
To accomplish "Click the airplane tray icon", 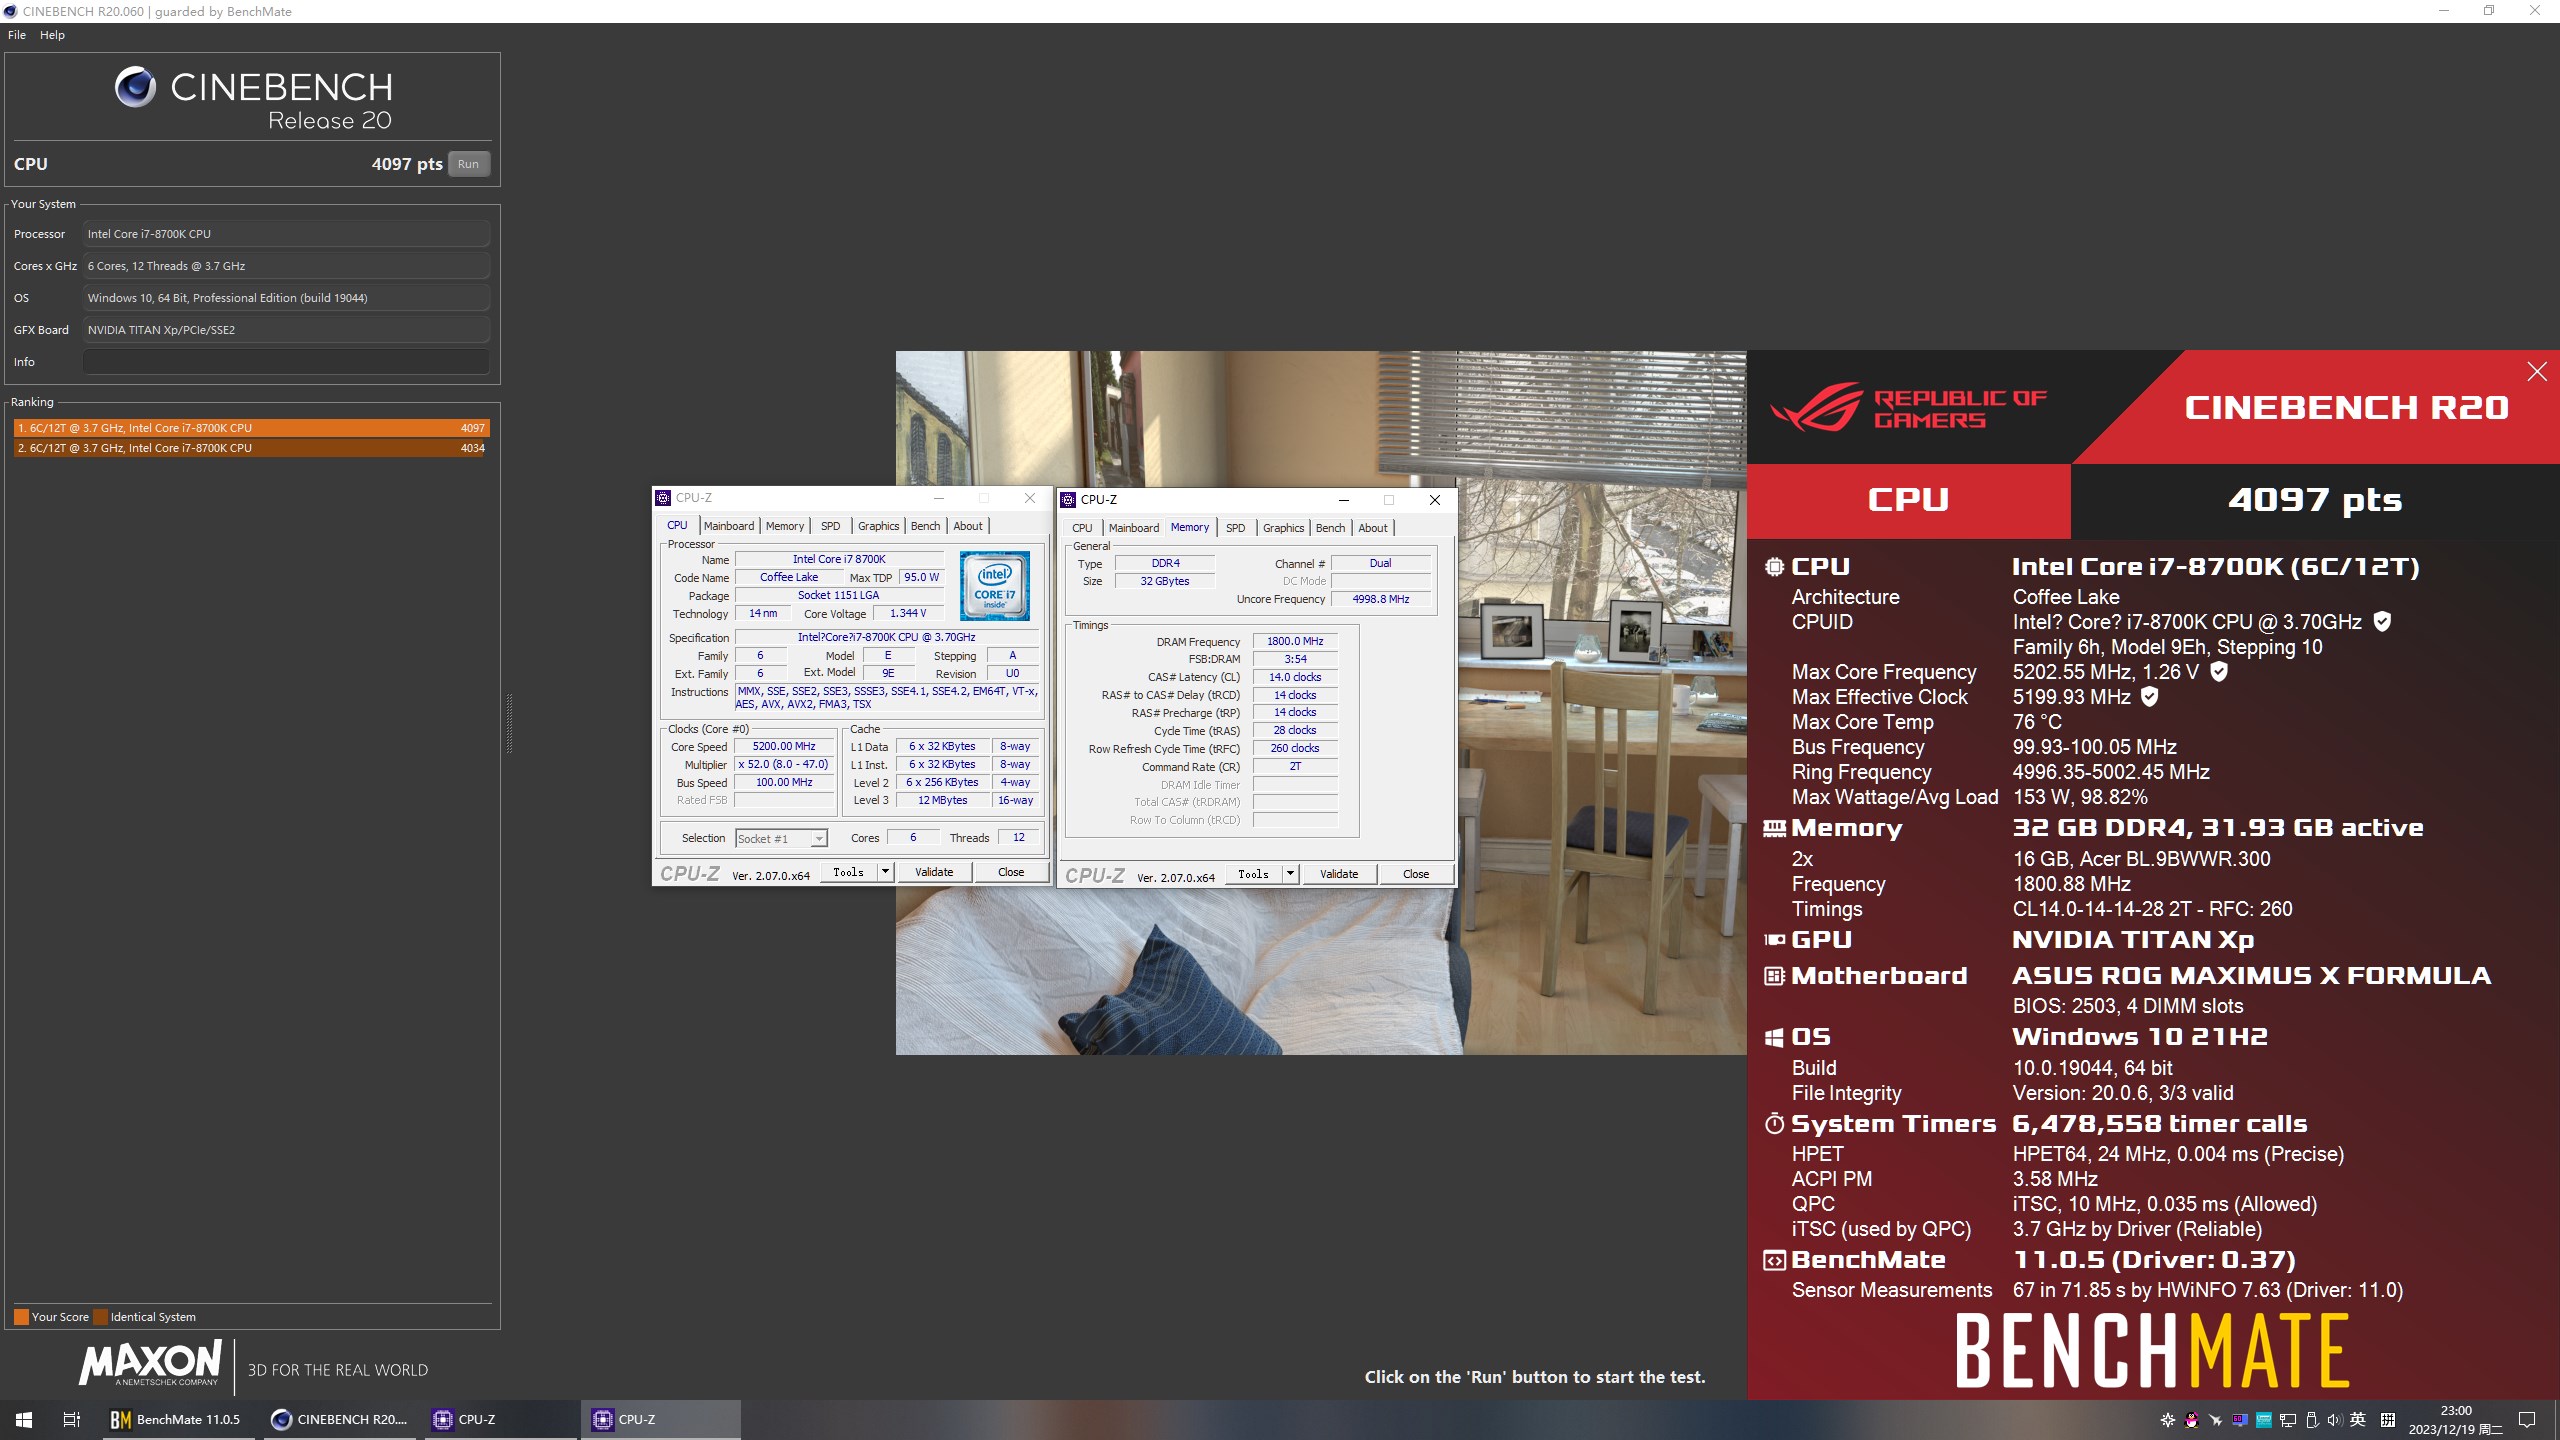I will (2216, 1420).
